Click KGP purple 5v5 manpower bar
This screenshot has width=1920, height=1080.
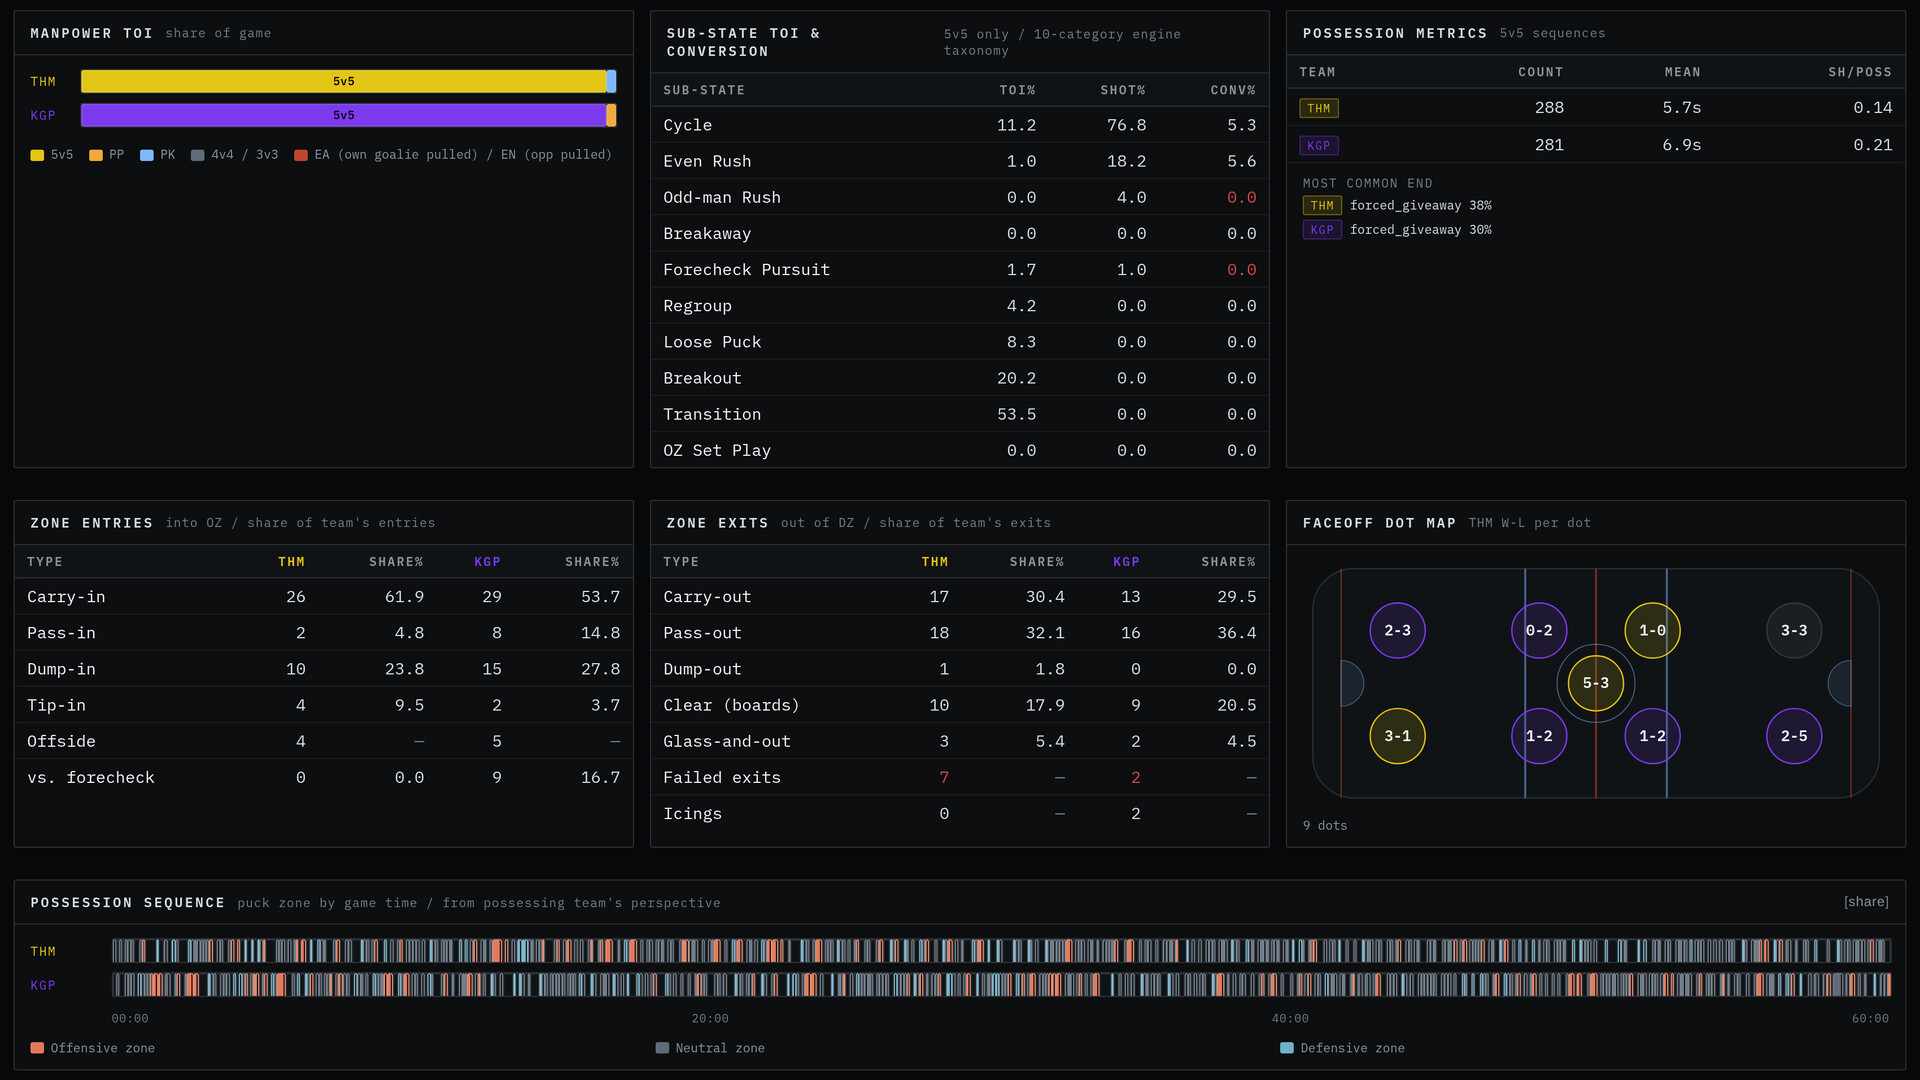click(x=343, y=115)
